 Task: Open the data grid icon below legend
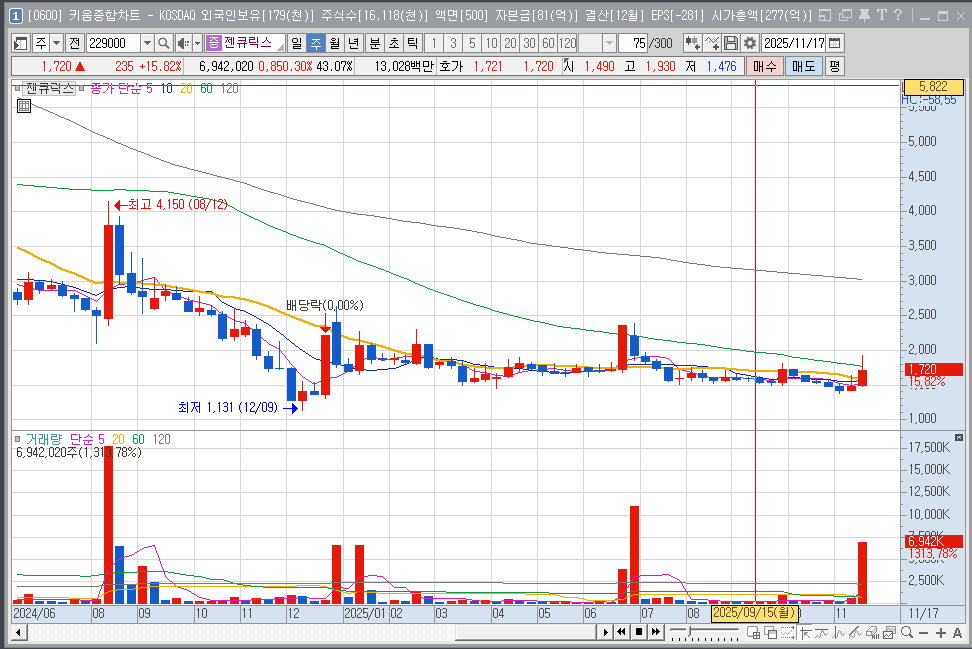(x=24, y=106)
